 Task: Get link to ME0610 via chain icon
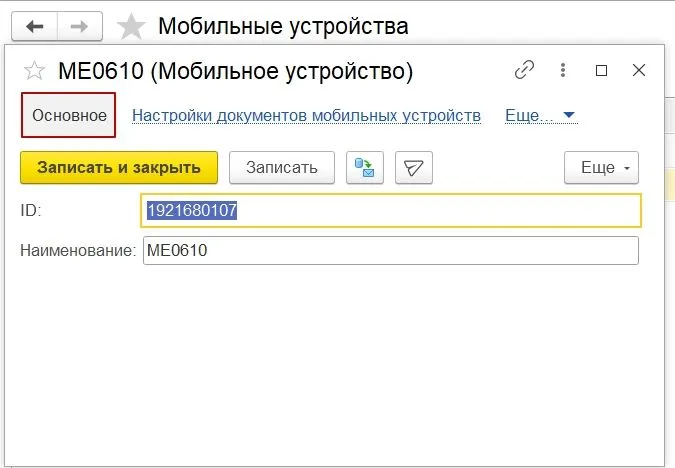click(x=524, y=71)
